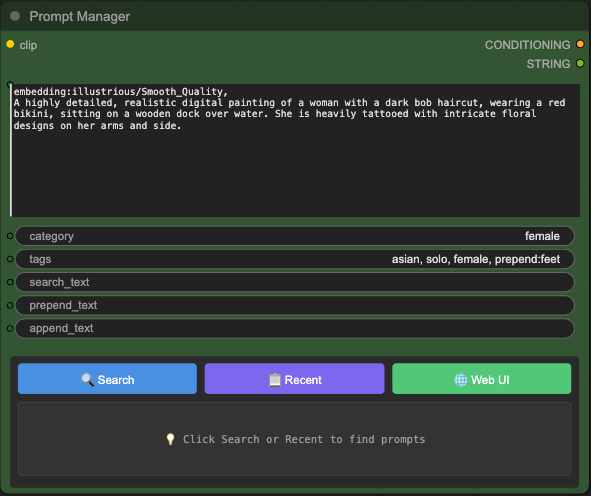Click the embedding:illustrious/Smooth_Quality line
The height and width of the screenshot is (496, 591).
[121, 92]
